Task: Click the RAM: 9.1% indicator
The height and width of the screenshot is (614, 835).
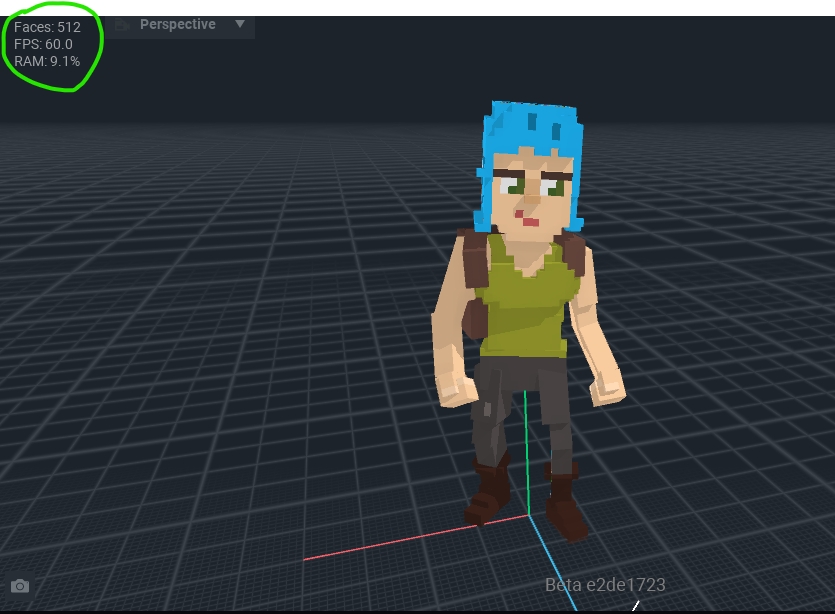Action: click(47, 61)
